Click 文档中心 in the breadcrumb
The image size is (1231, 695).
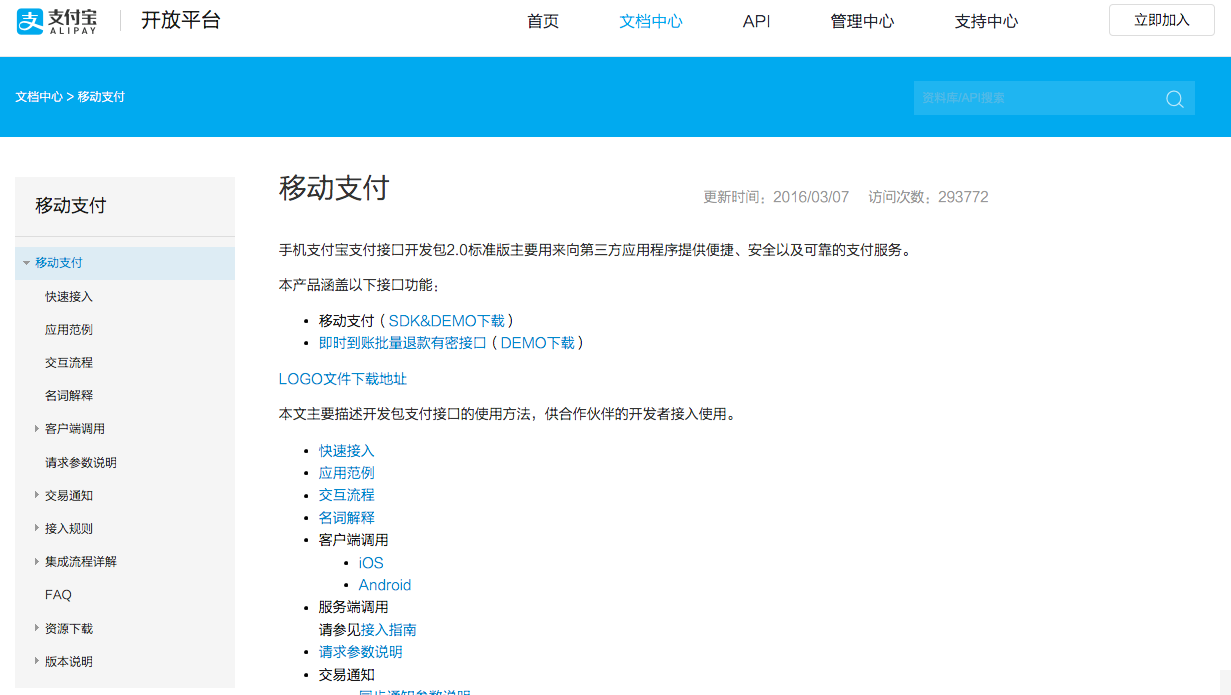click(39, 97)
